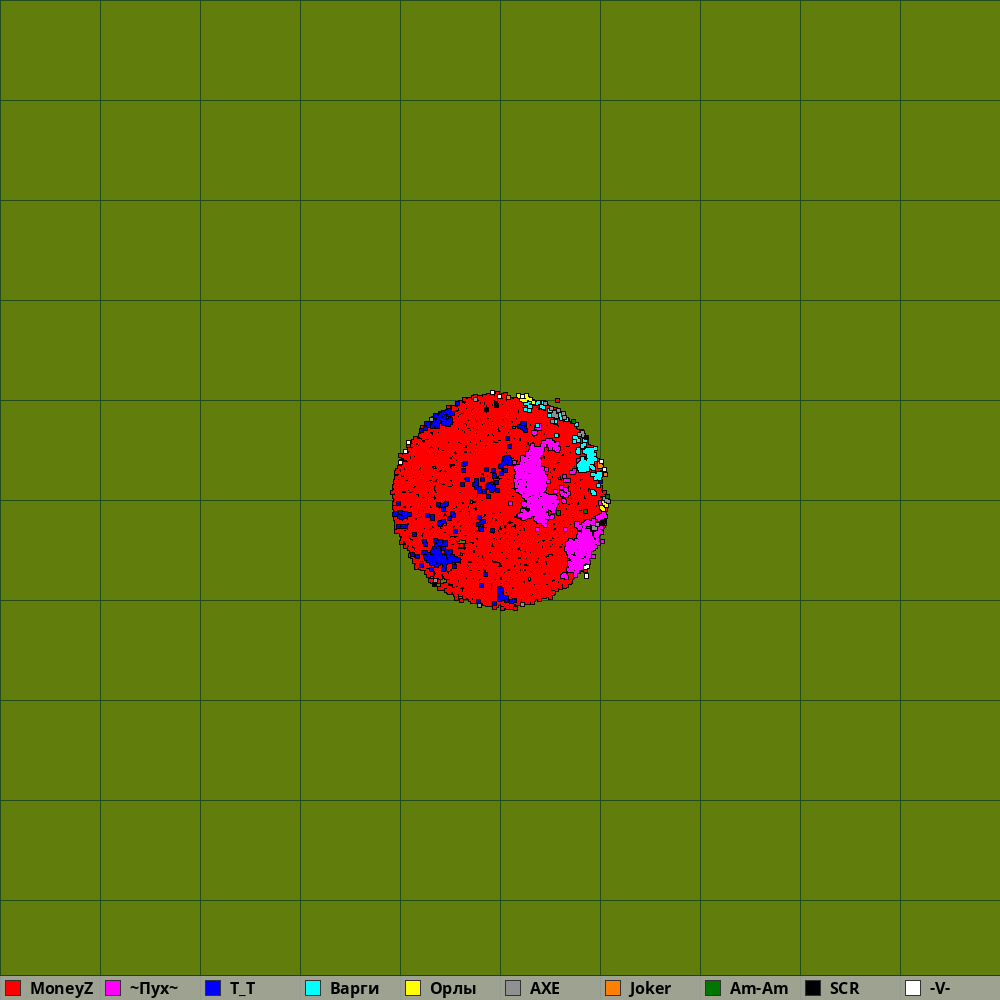The image size is (1000, 1000).
Task: Click the cyan Варги legend swatch
Action: tap(313, 988)
